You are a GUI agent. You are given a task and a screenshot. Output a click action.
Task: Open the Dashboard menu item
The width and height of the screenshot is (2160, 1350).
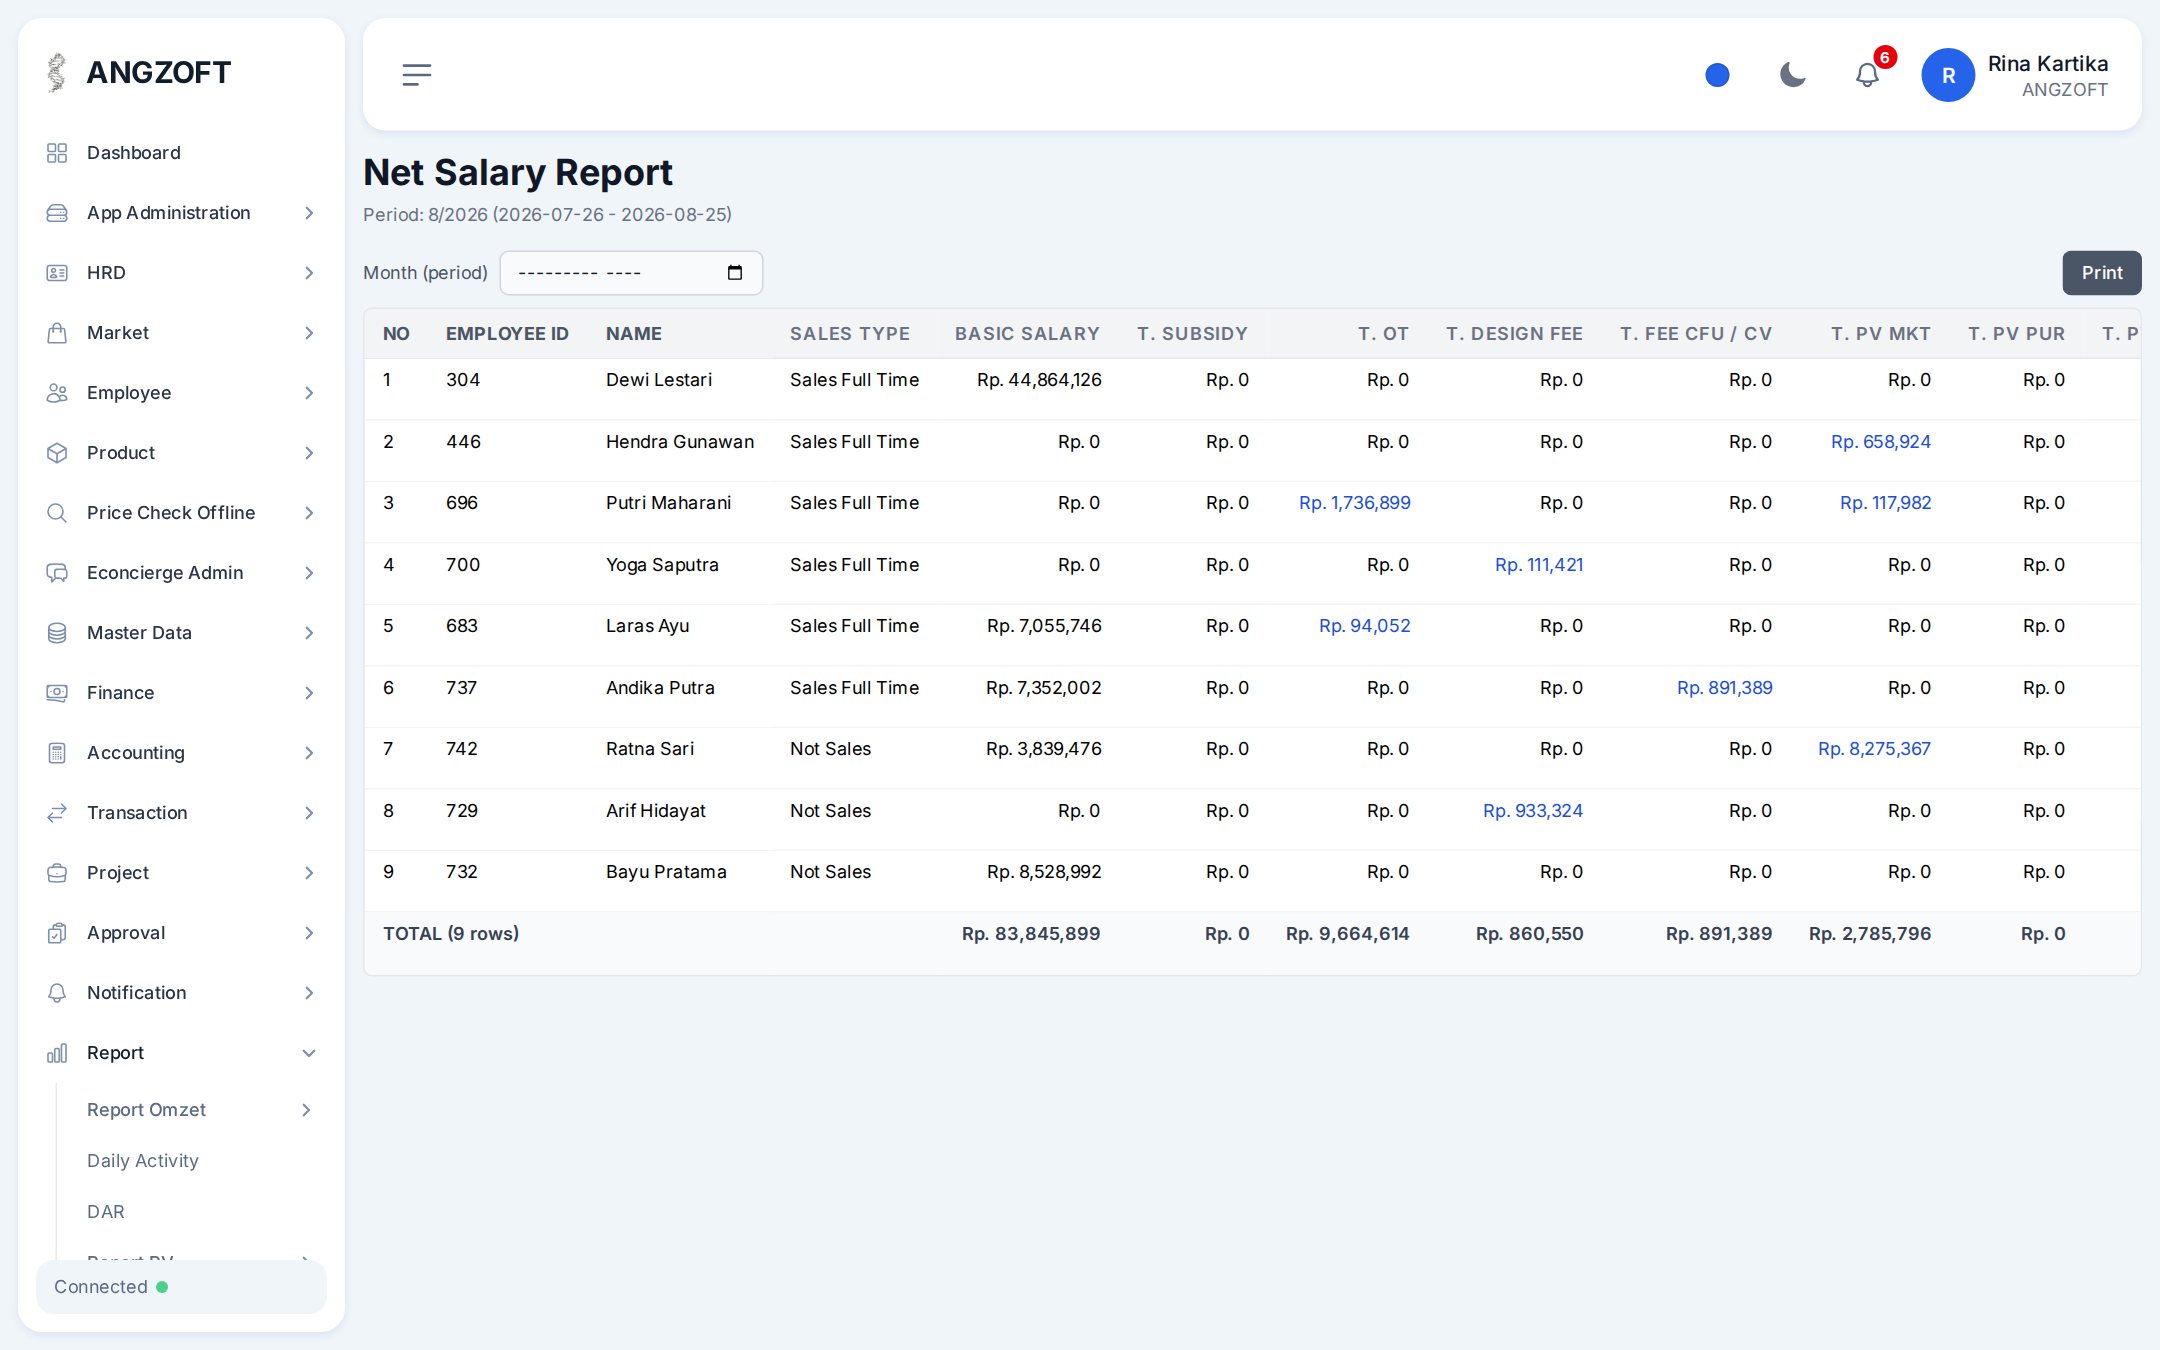click(181, 153)
